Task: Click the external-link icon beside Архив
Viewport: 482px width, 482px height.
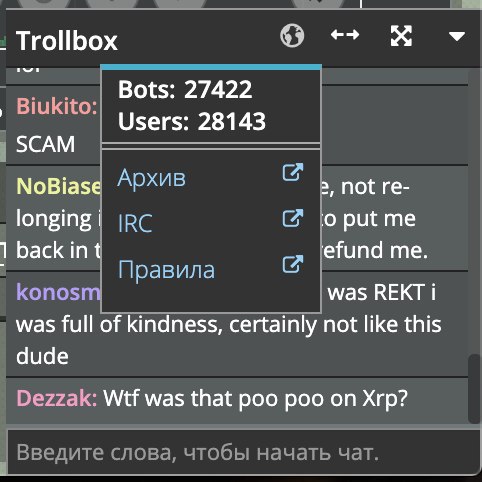Action: (293, 172)
